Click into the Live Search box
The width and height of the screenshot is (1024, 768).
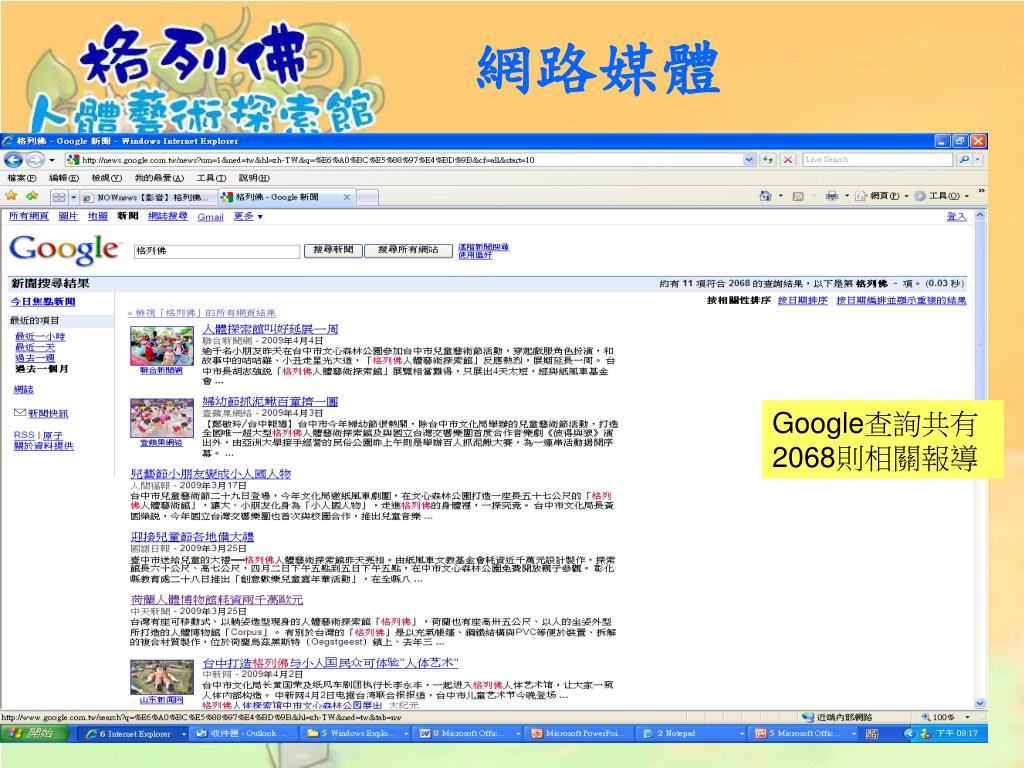tap(877, 159)
